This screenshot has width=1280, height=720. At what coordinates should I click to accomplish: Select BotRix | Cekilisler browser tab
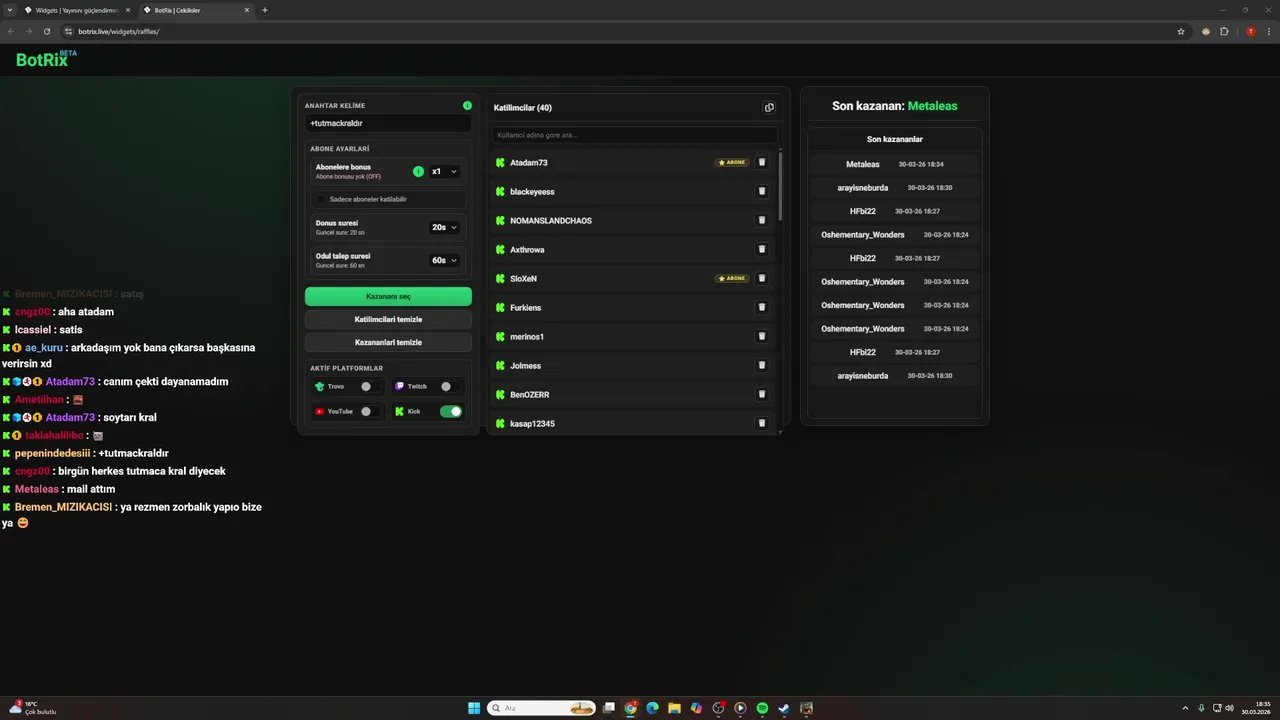196,10
